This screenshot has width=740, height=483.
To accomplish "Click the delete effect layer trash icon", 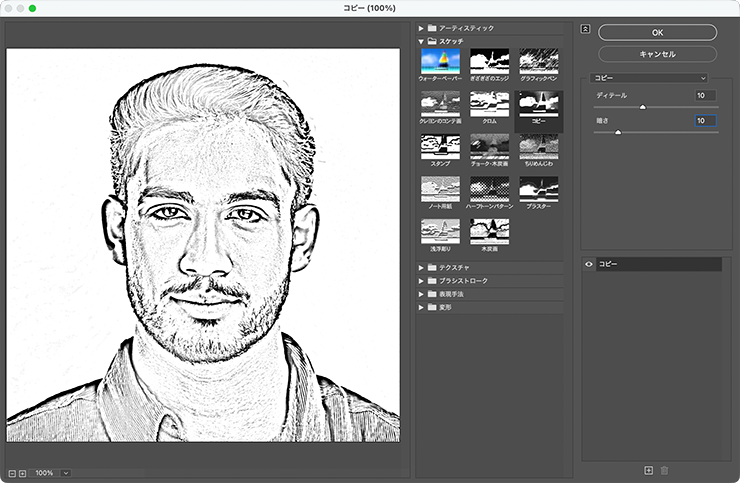I will pos(663,469).
